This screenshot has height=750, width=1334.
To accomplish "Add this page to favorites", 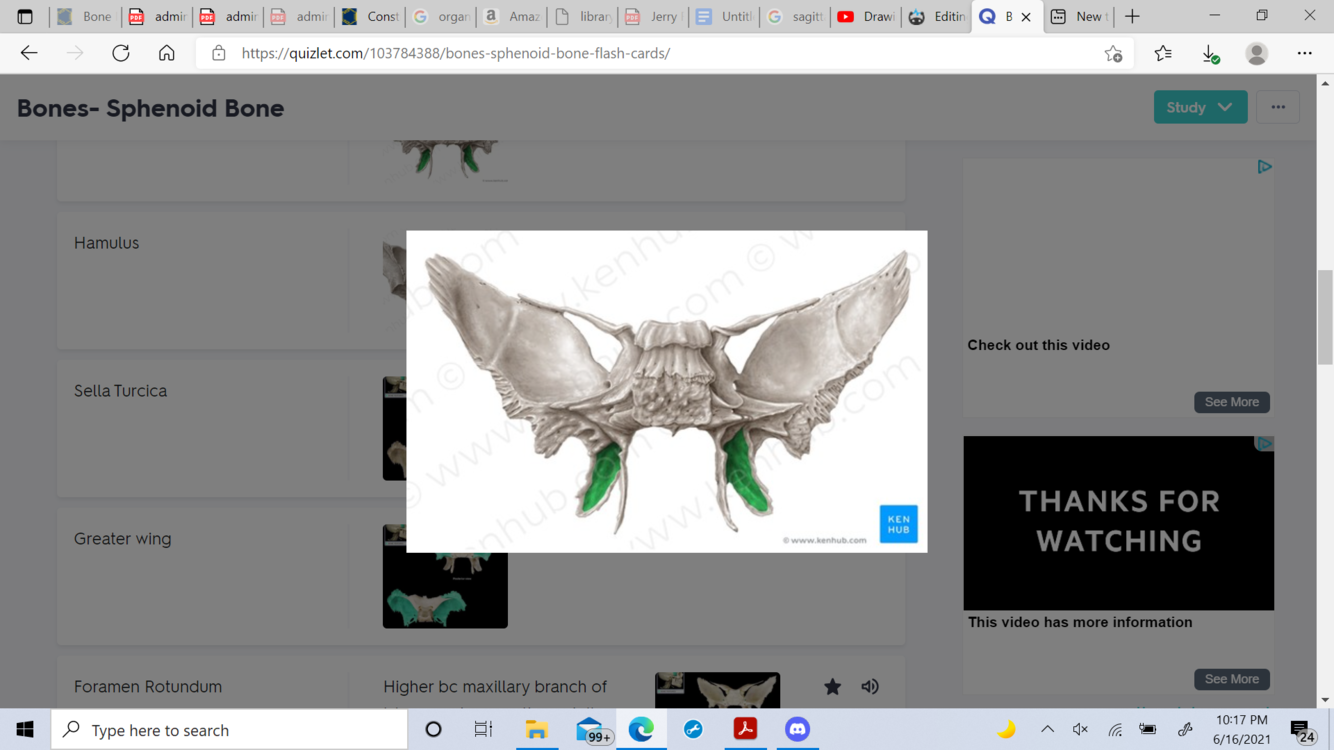I will (1113, 54).
